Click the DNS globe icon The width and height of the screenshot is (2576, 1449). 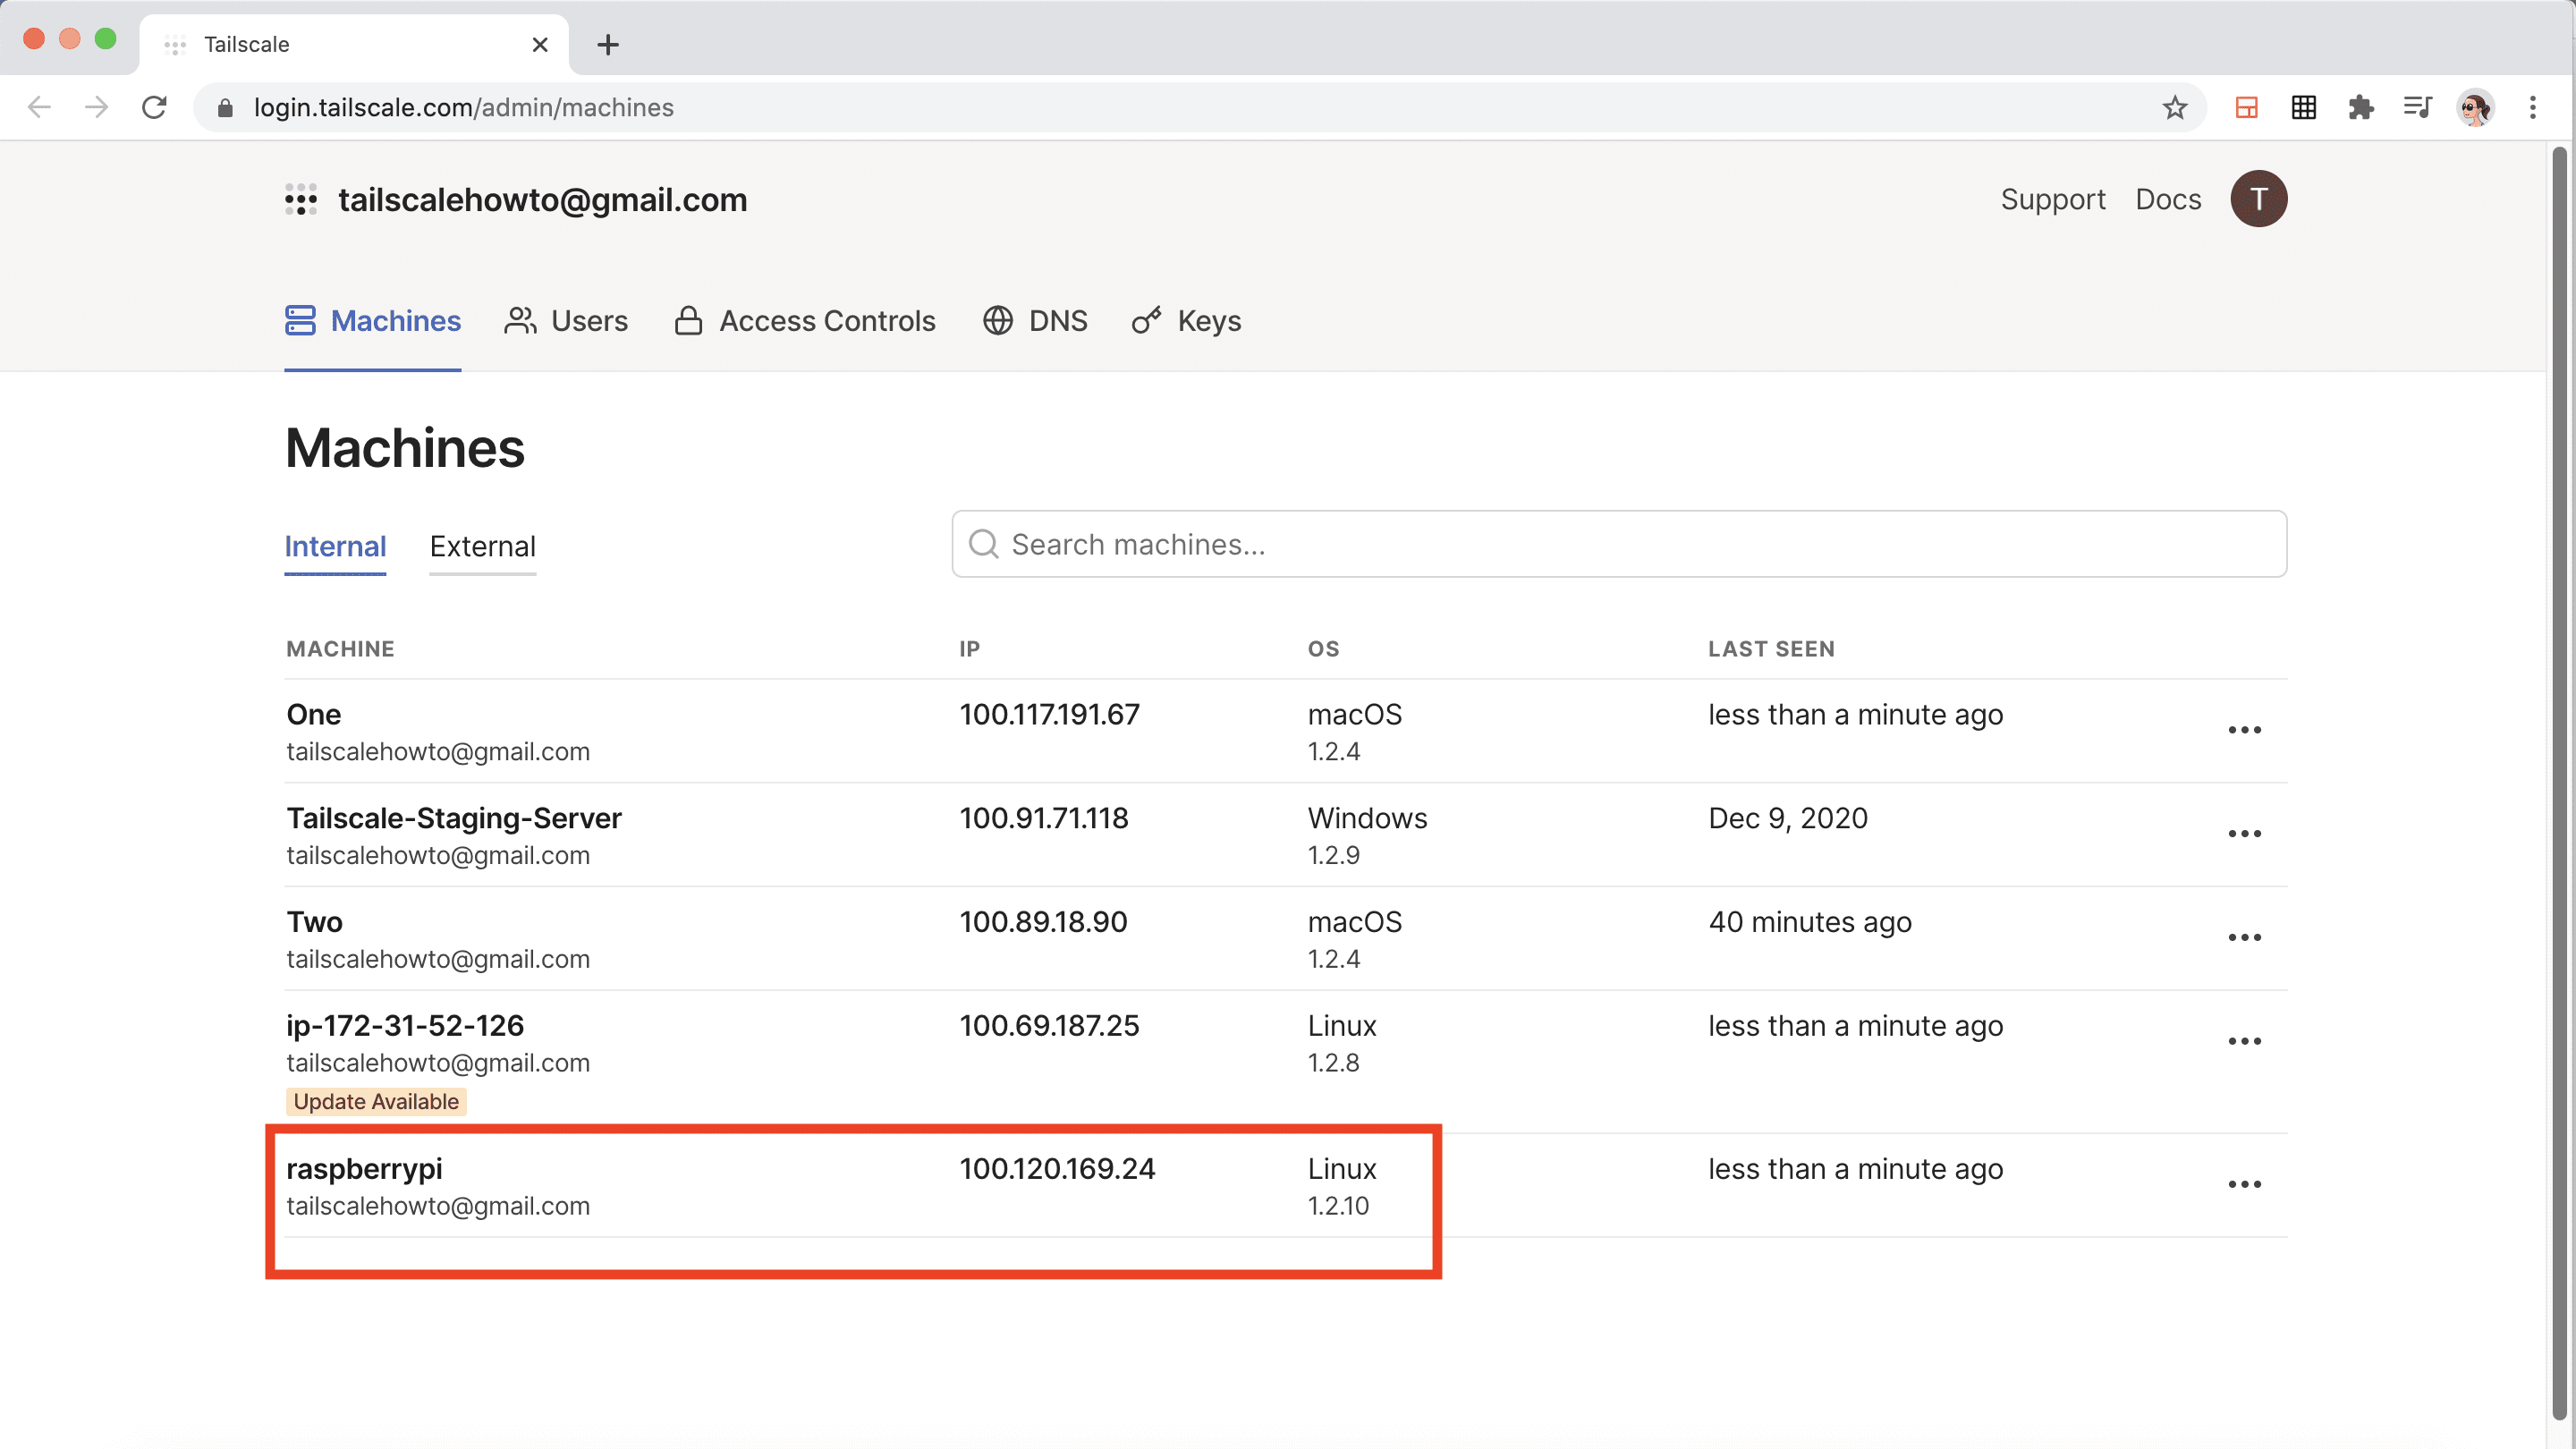[998, 320]
